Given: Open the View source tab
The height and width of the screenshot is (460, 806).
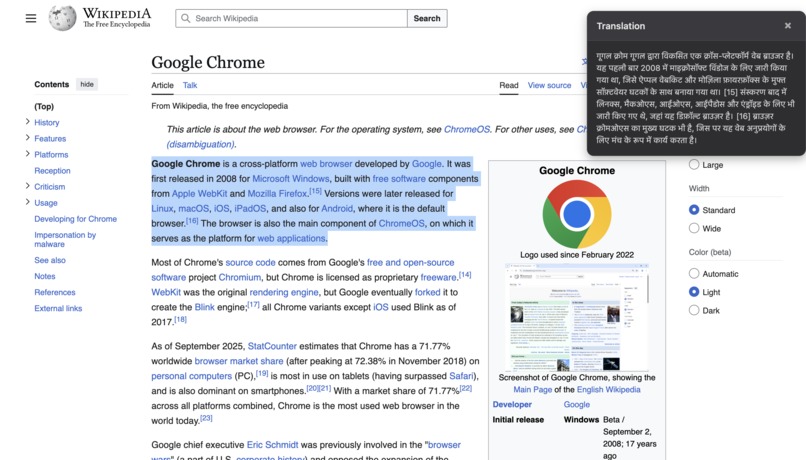Looking at the screenshot, I should pyautogui.click(x=549, y=85).
